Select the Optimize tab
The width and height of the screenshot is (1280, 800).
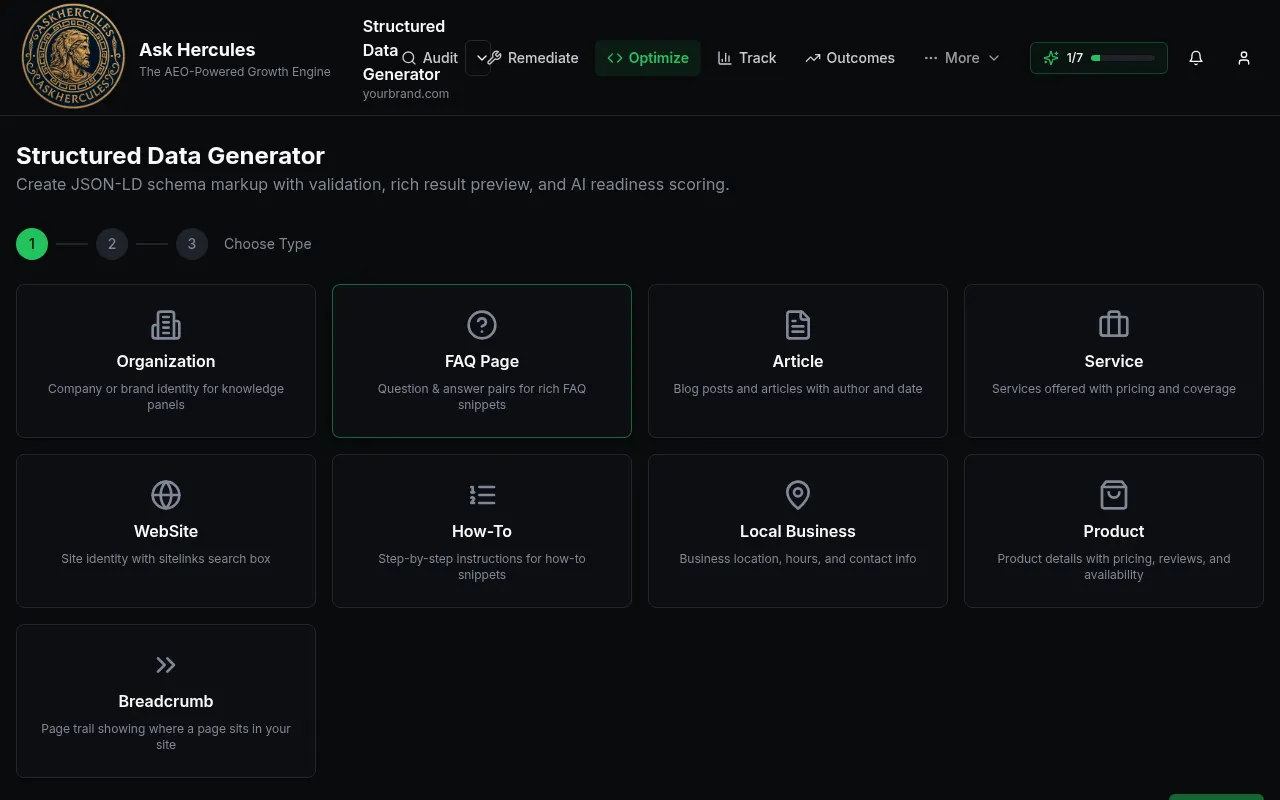click(648, 58)
